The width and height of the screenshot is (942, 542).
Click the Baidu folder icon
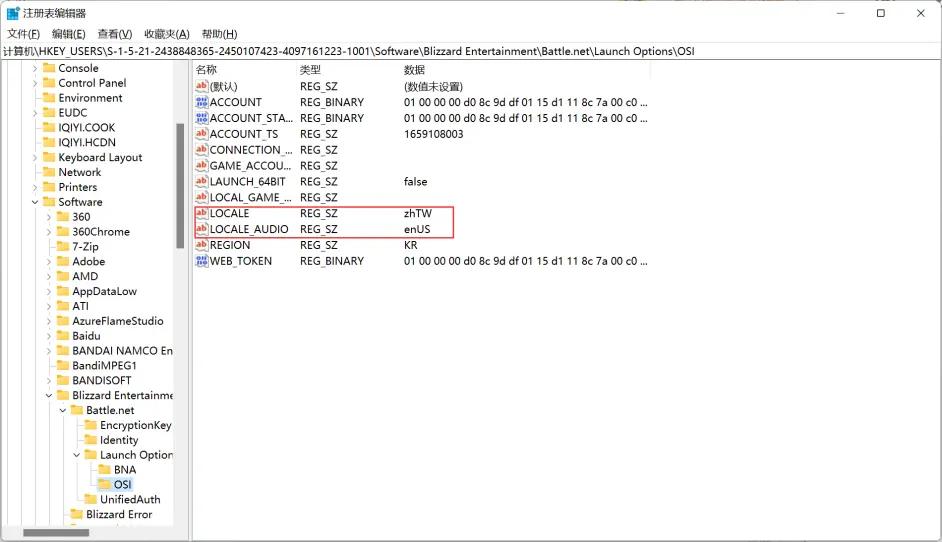click(x=62, y=335)
